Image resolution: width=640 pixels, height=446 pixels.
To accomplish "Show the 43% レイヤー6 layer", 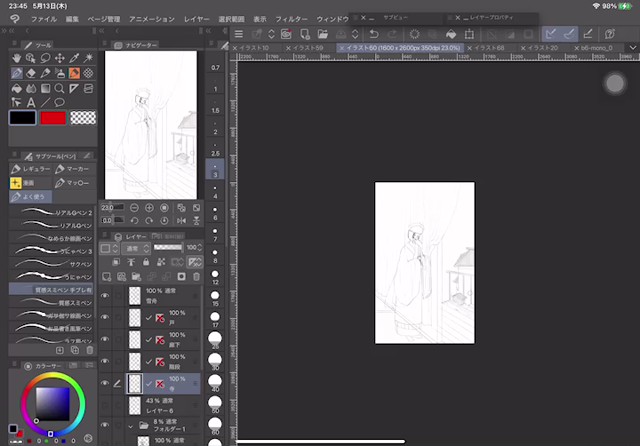I will [x=105, y=405].
